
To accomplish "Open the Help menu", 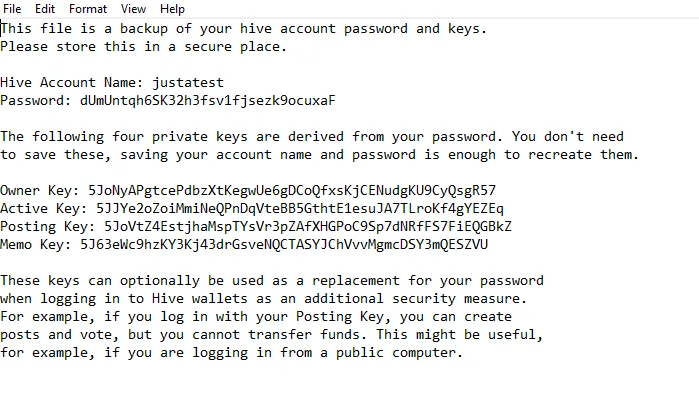I will tap(172, 9).
